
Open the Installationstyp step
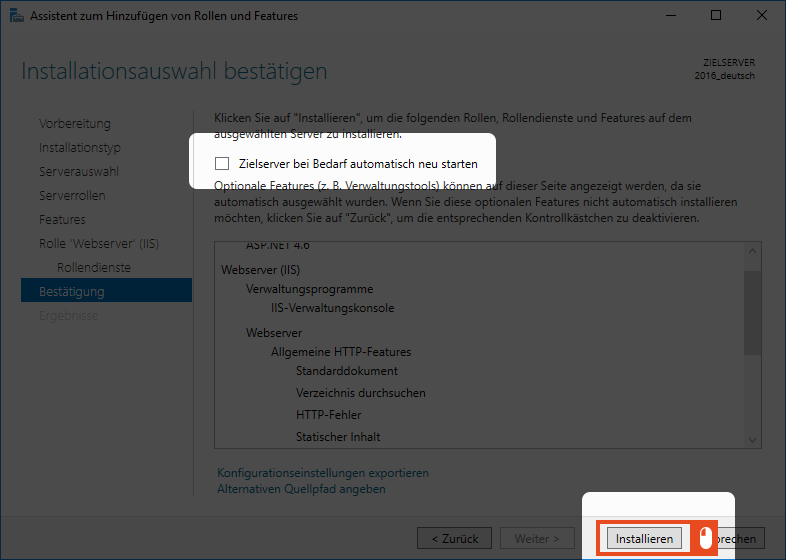click(x=80, y=148)
